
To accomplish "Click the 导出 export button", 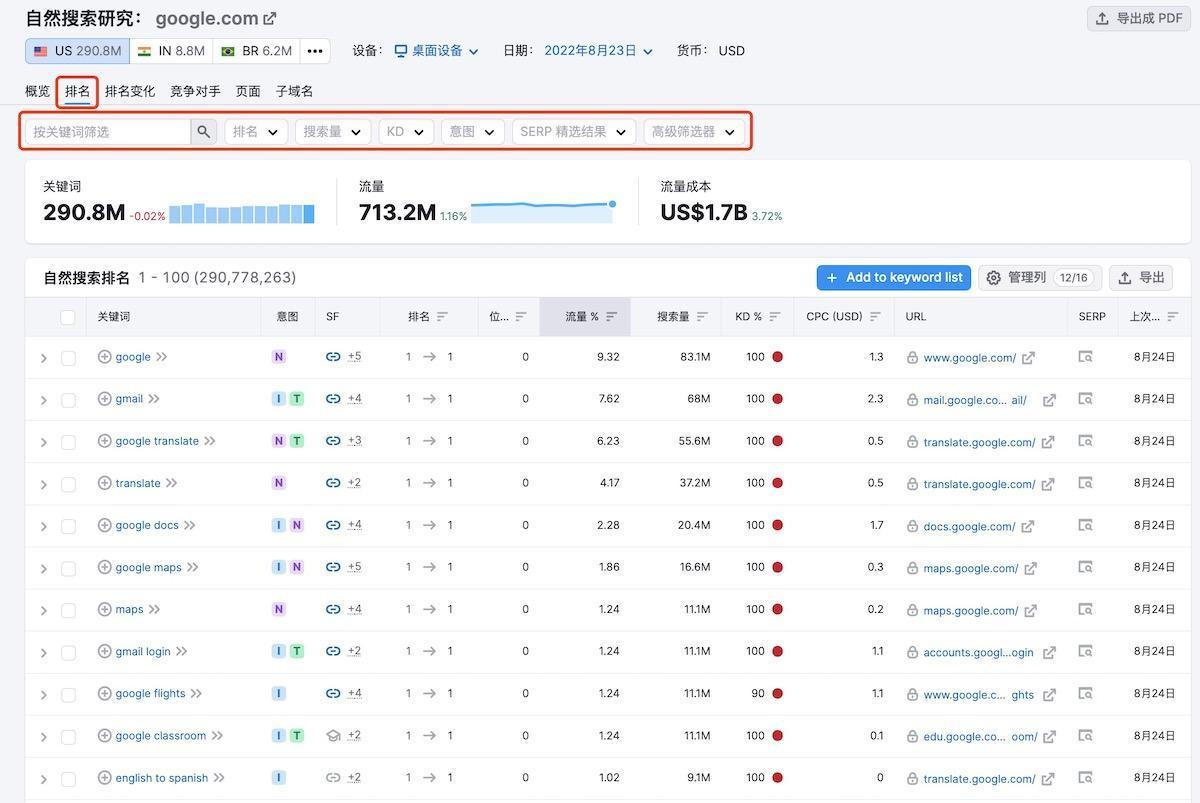I will pos(1141,278).
